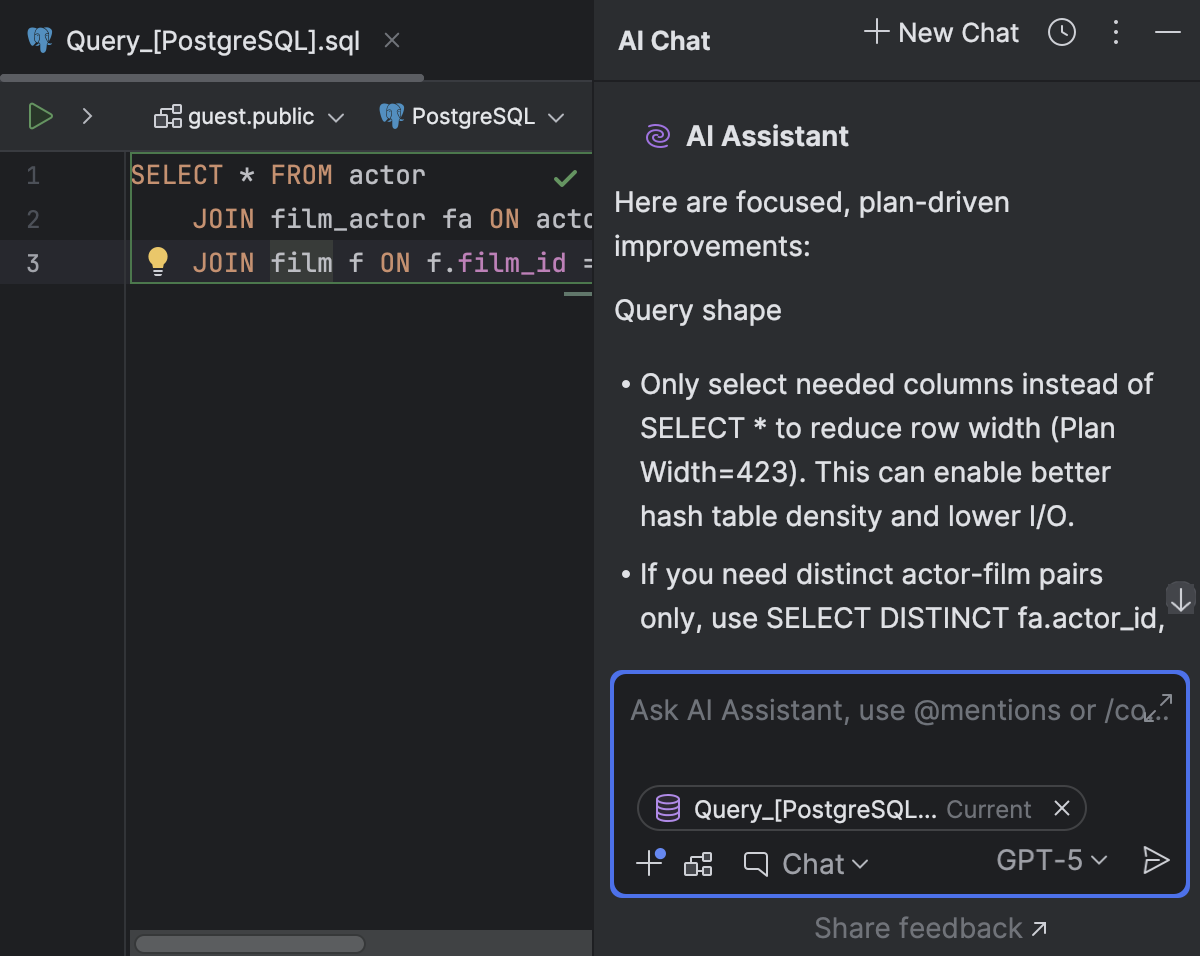
Task: Open AI Chat more options menu
Action: (1117, 33)
